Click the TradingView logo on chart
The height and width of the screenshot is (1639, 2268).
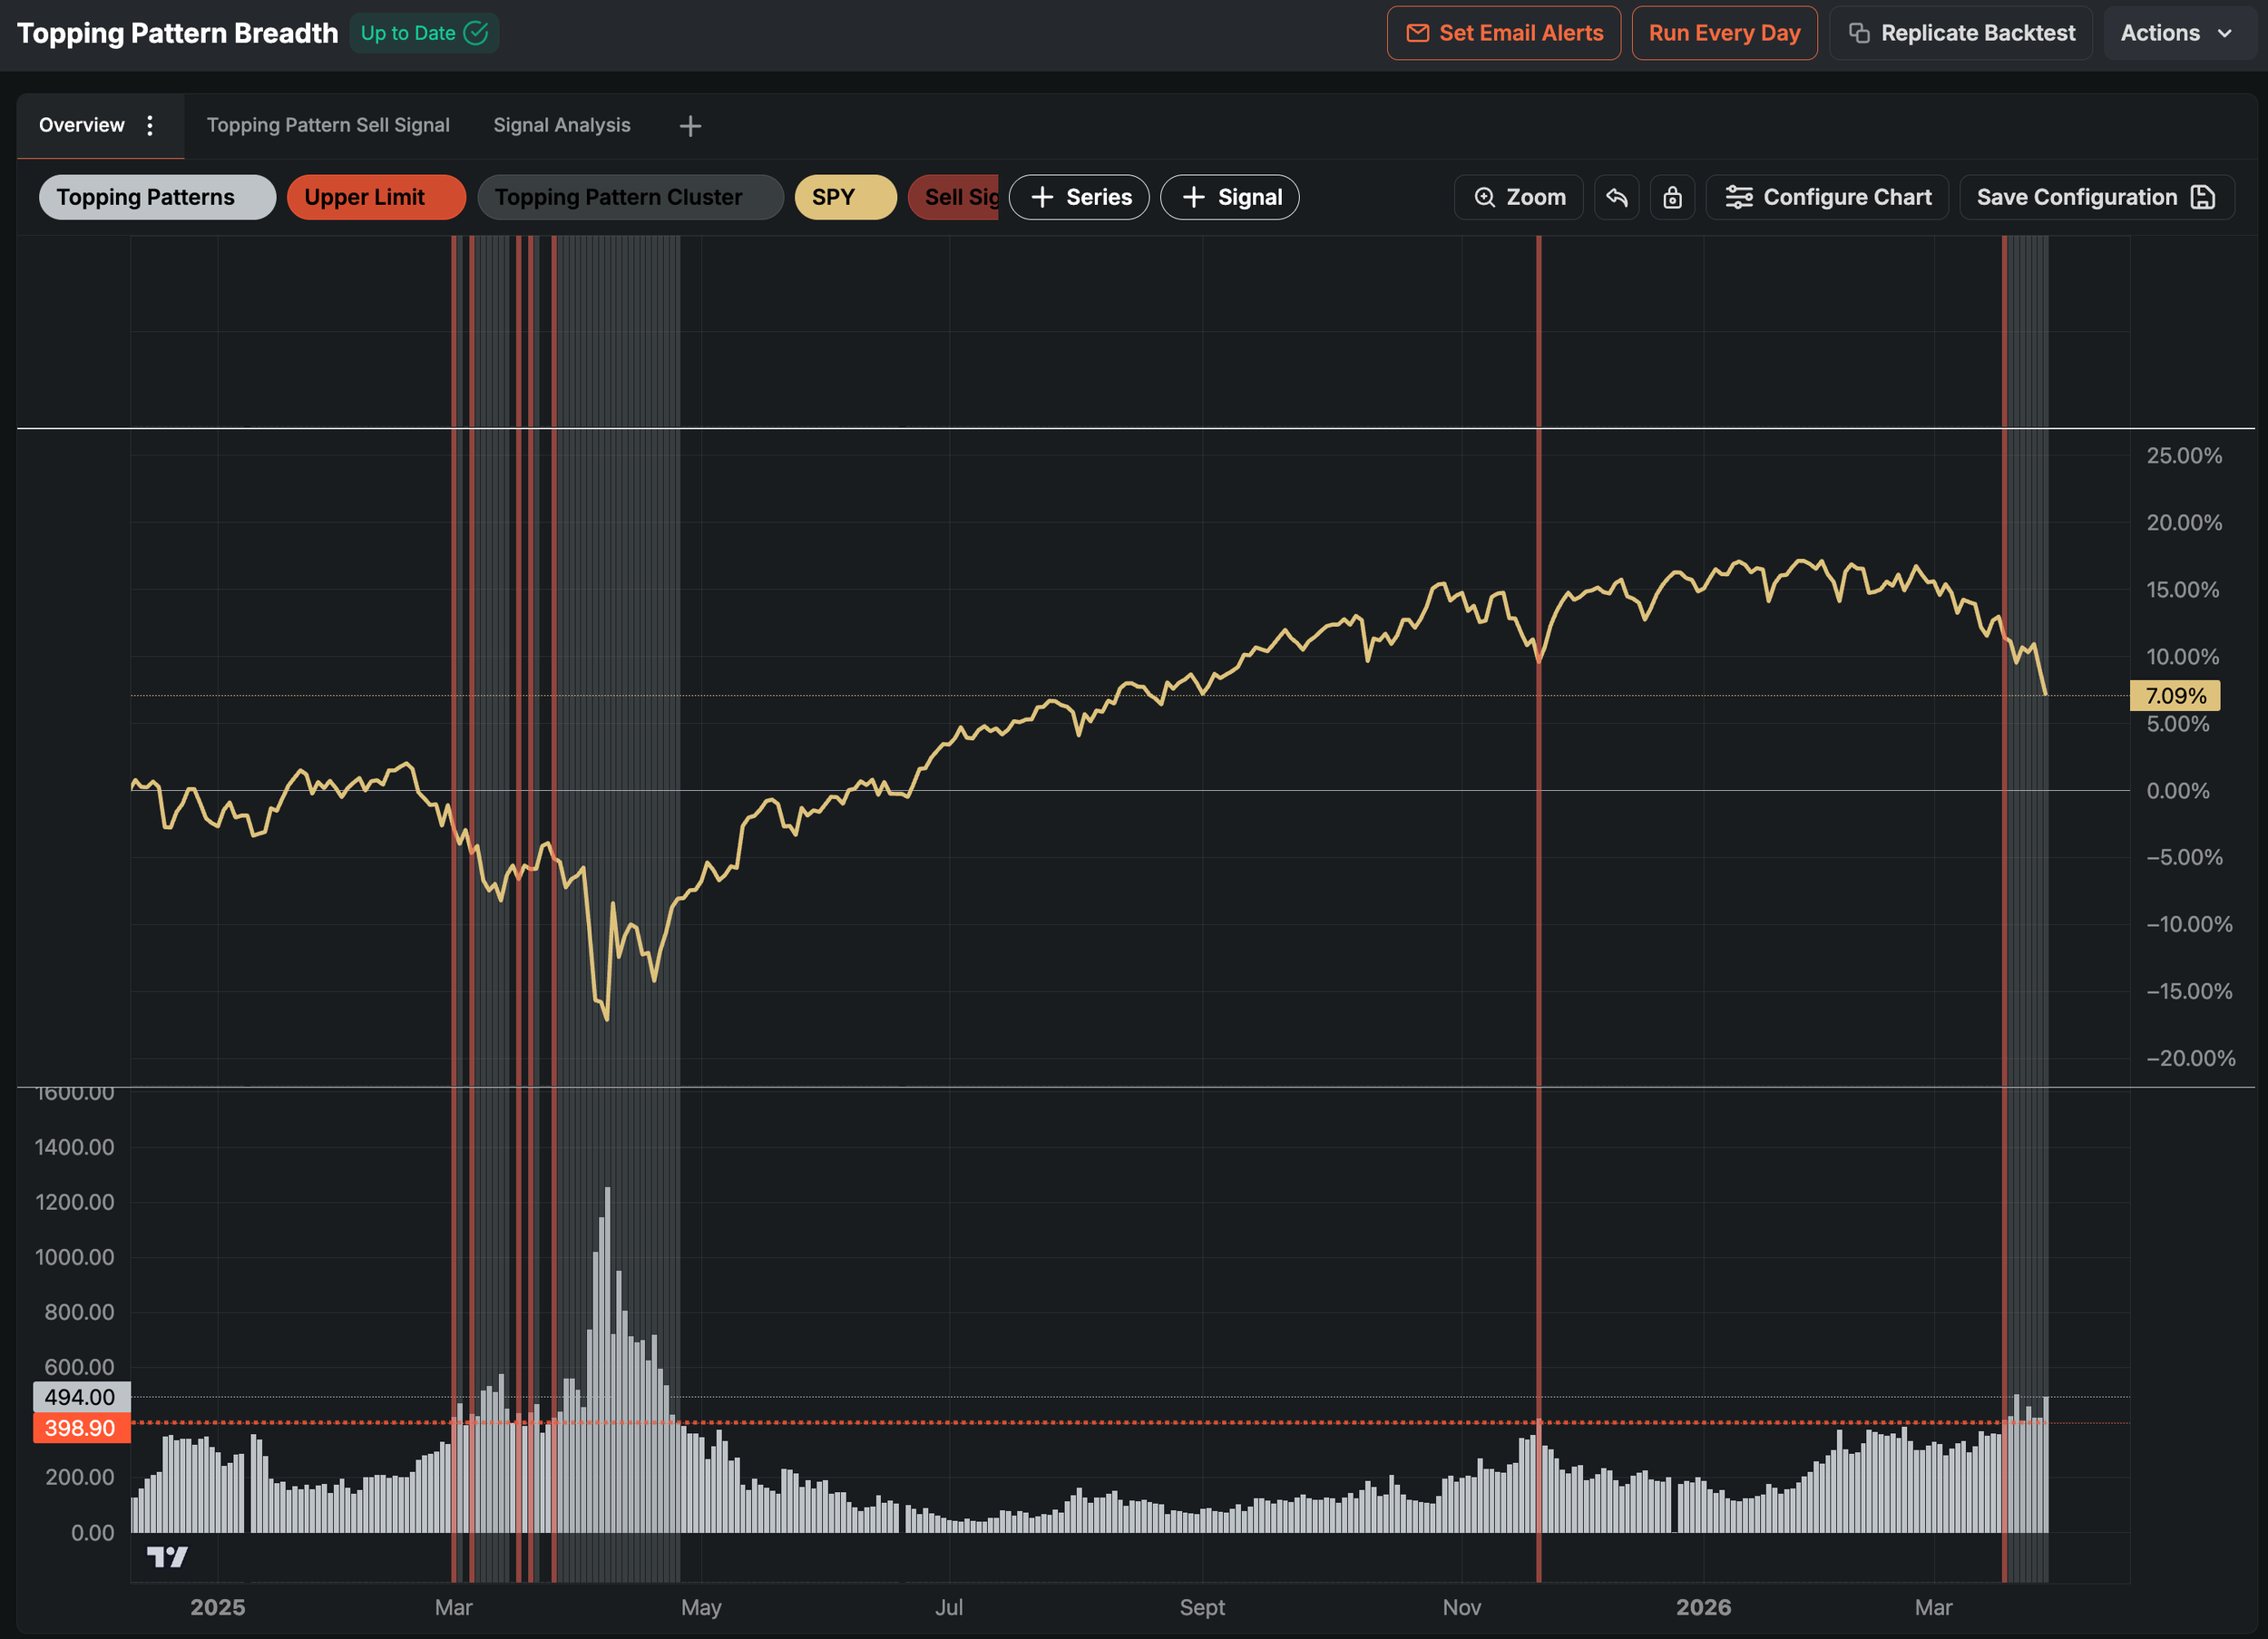[x=167, y=1556]
